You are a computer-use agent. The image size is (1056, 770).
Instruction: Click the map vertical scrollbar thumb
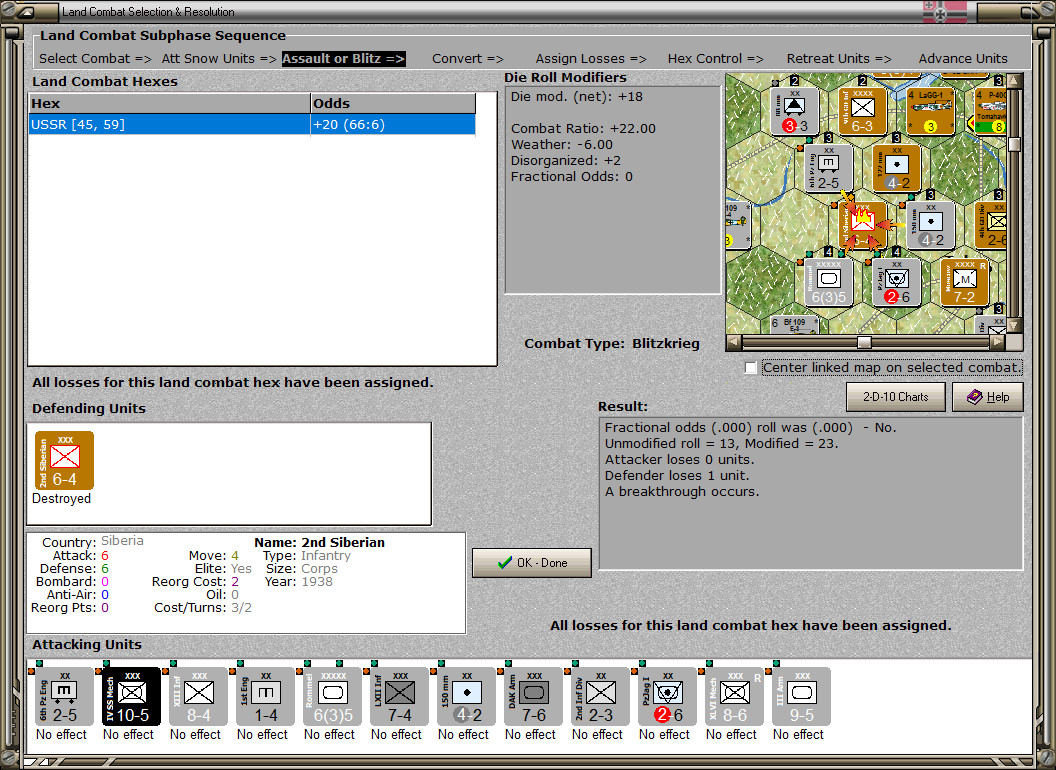1014,144
